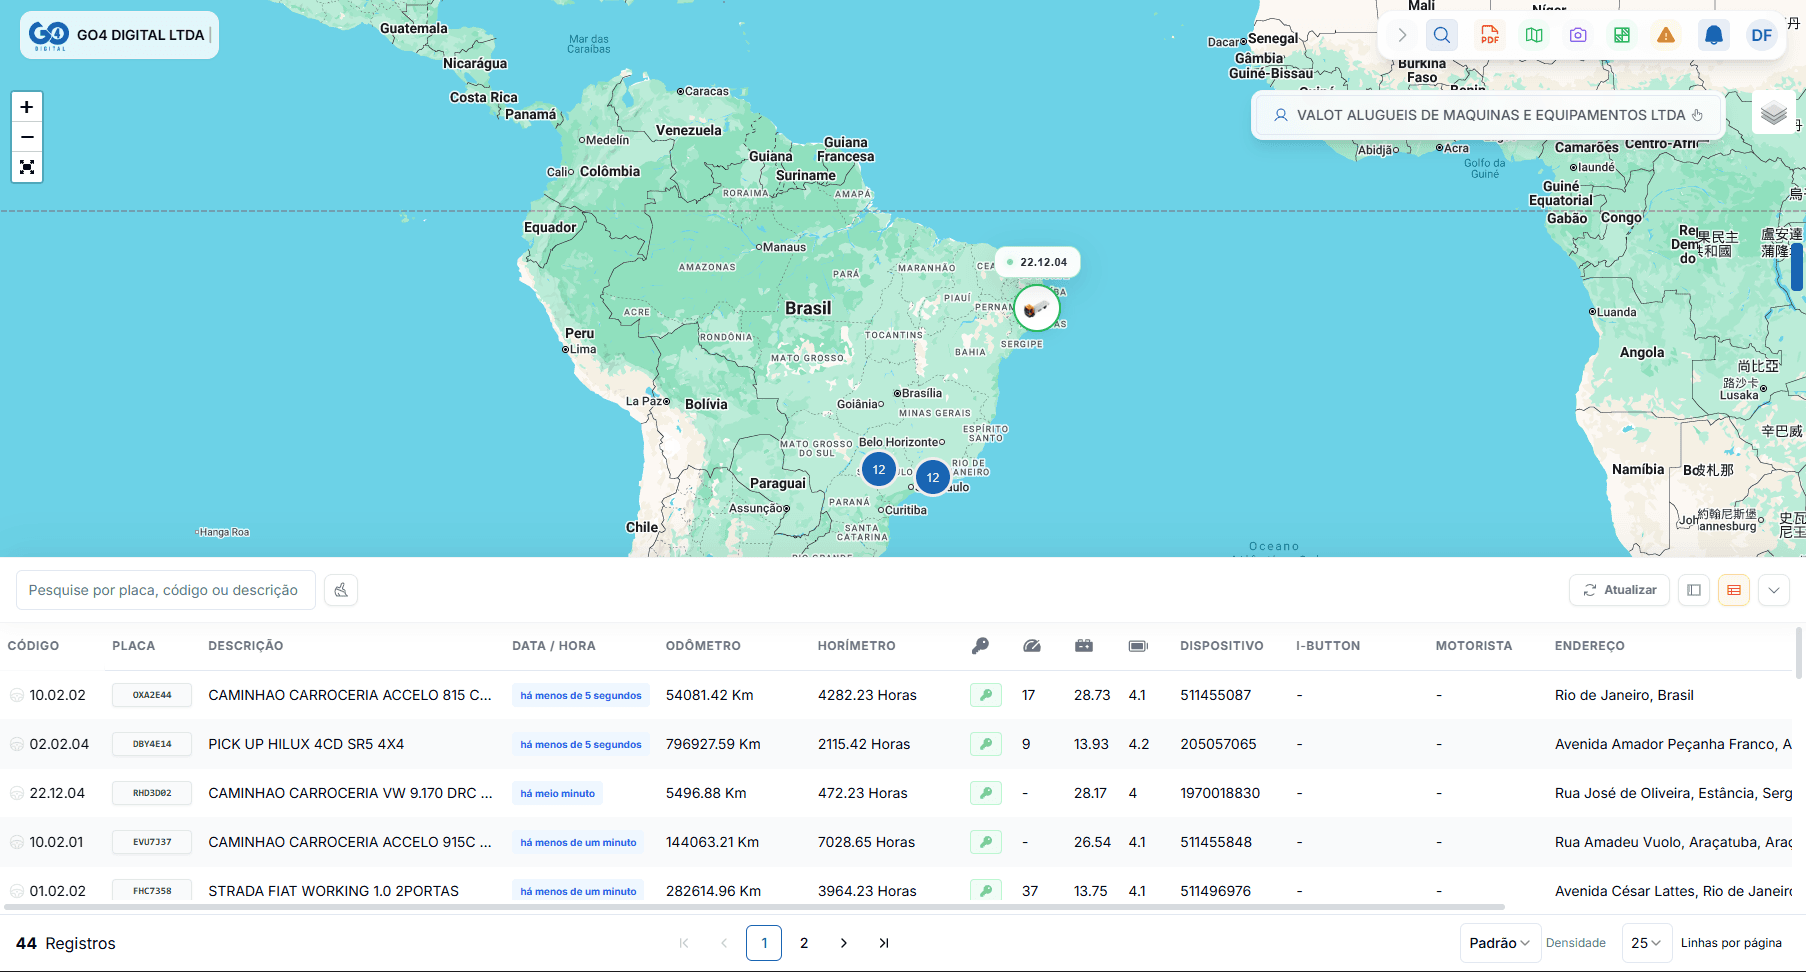Image resolution: width=1806 pixels, height=972 pixels.
Task: Expand the top toolbar chevron arrow
Action: pyautogui.click(x=1402, y=35)
